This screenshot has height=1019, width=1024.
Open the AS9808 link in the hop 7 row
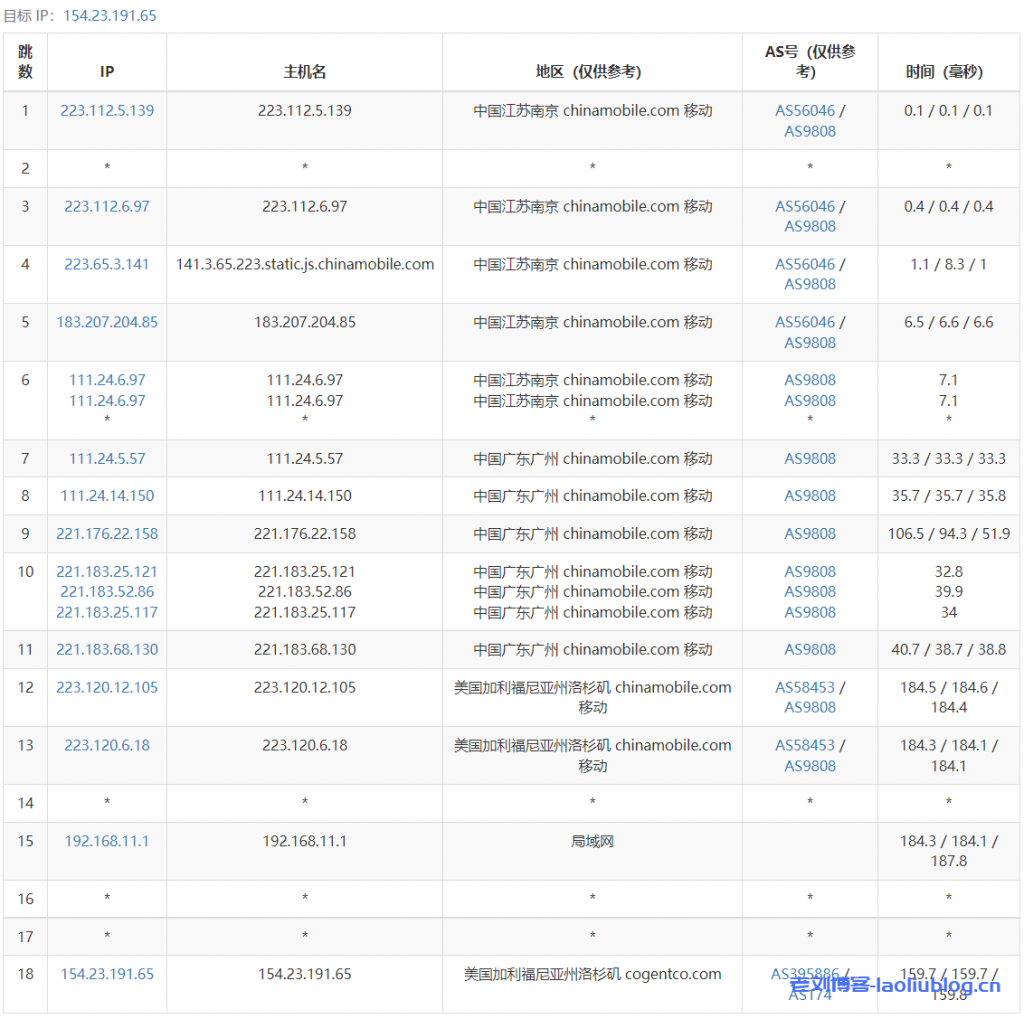click(810, 459)
